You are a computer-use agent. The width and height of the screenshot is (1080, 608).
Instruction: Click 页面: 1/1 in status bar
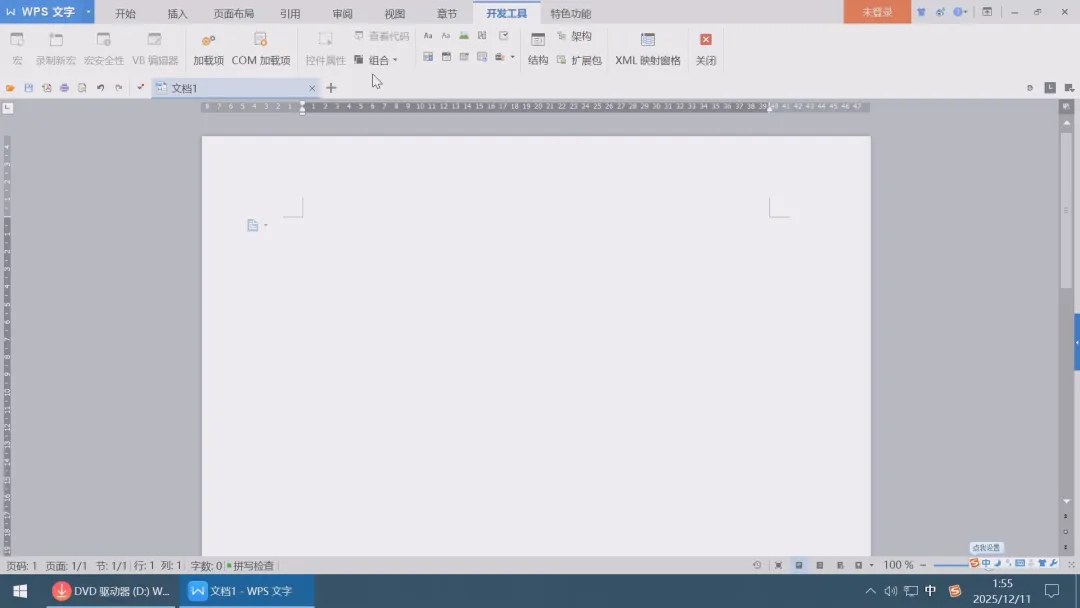pos(66,565)
